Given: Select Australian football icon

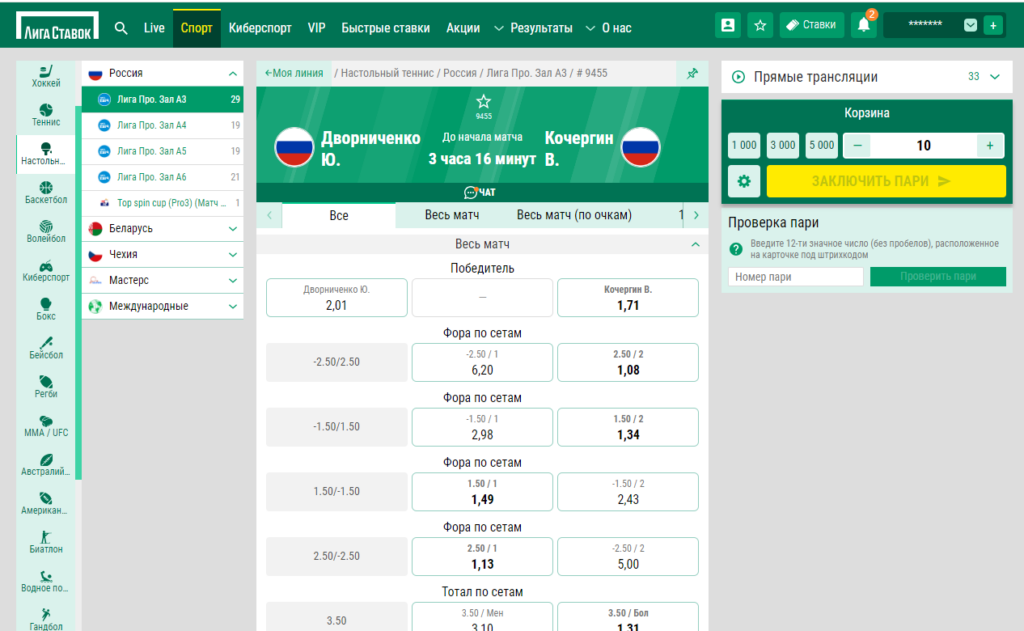Looking at the screenshot, I should [x=46, y=464].
